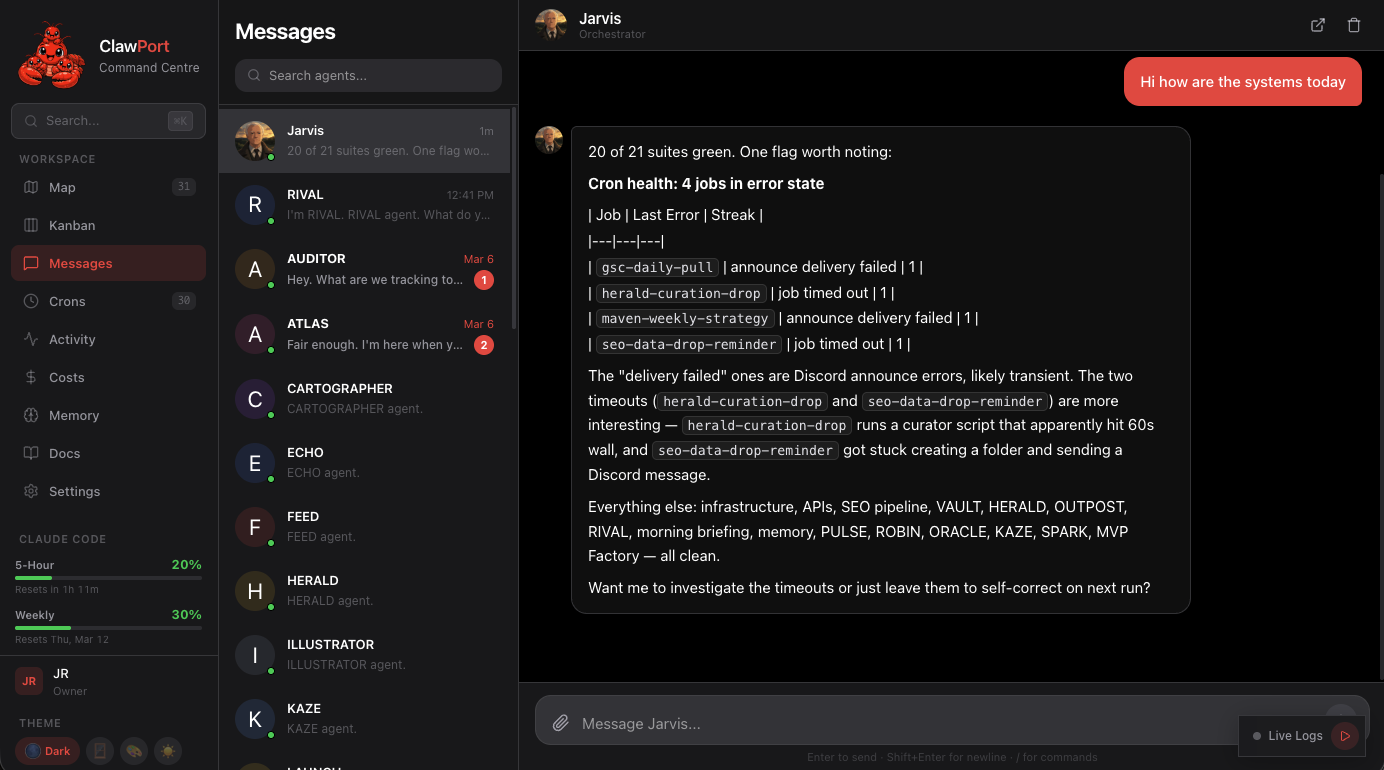1384x770 pixels.
Task: Open the ATLAS agent chat
Action: [x=364, y=334]
